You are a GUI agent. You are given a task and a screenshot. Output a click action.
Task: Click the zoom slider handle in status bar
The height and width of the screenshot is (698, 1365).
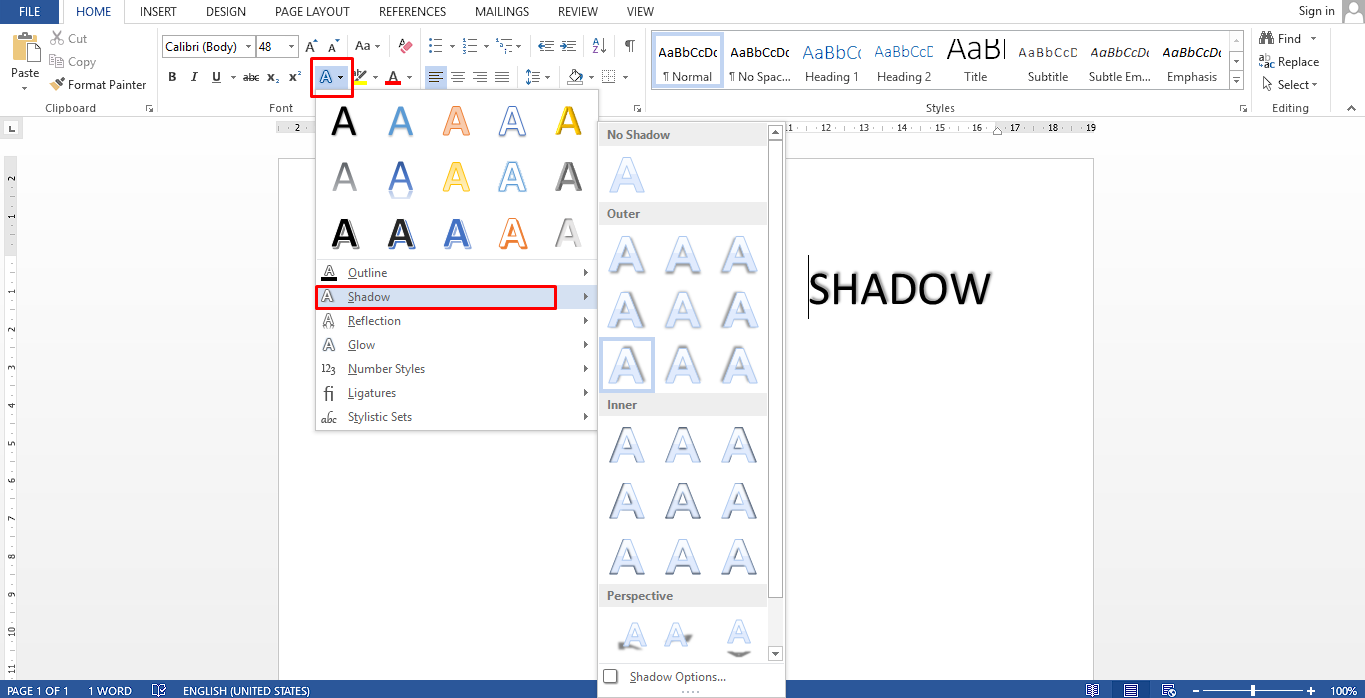[1253, 691]
